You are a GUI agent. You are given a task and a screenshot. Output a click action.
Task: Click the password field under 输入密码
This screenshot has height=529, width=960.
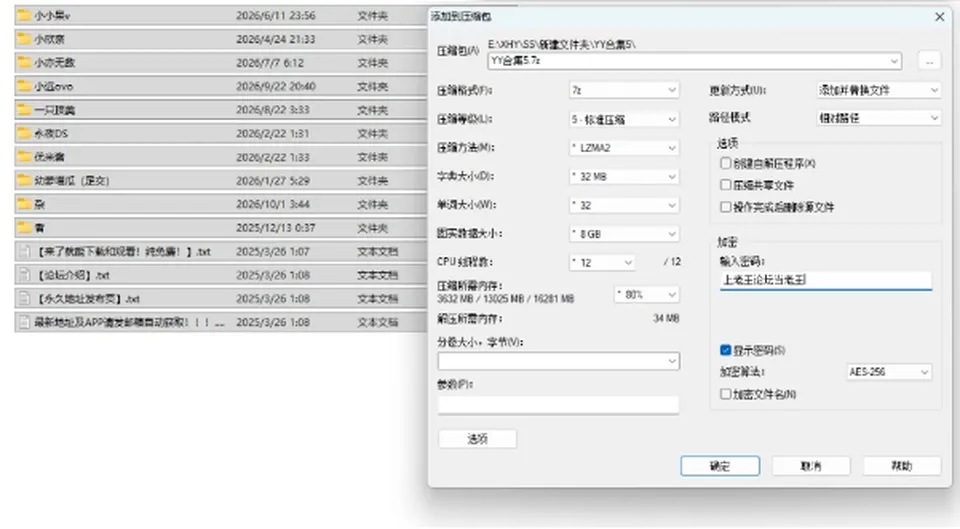[x=826, y=280]
